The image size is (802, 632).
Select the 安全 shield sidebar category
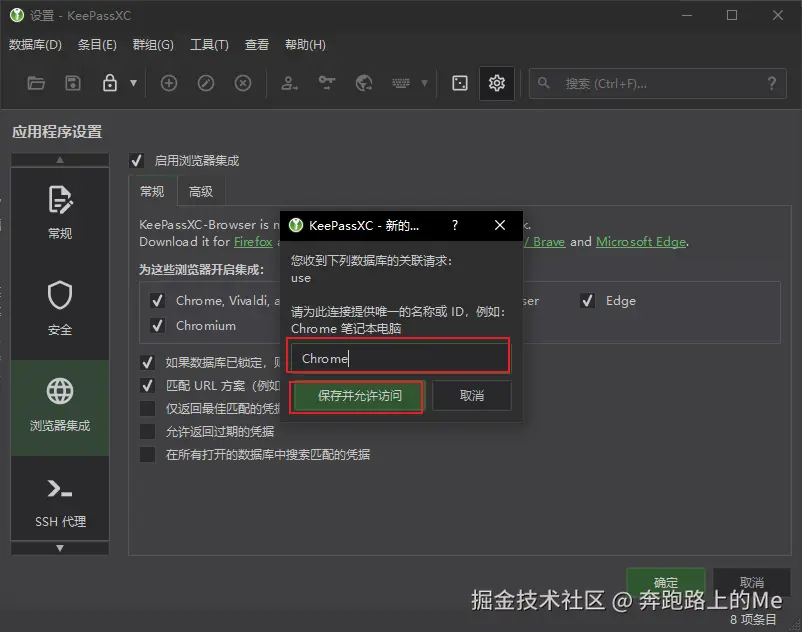pyautogui.click(x=60, y=308)
